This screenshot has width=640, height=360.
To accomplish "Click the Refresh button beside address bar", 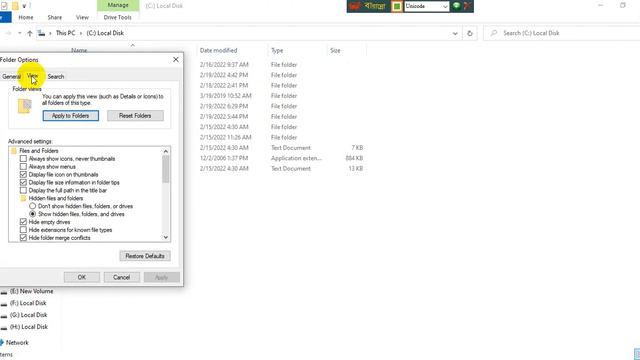I will click(470, 33).
